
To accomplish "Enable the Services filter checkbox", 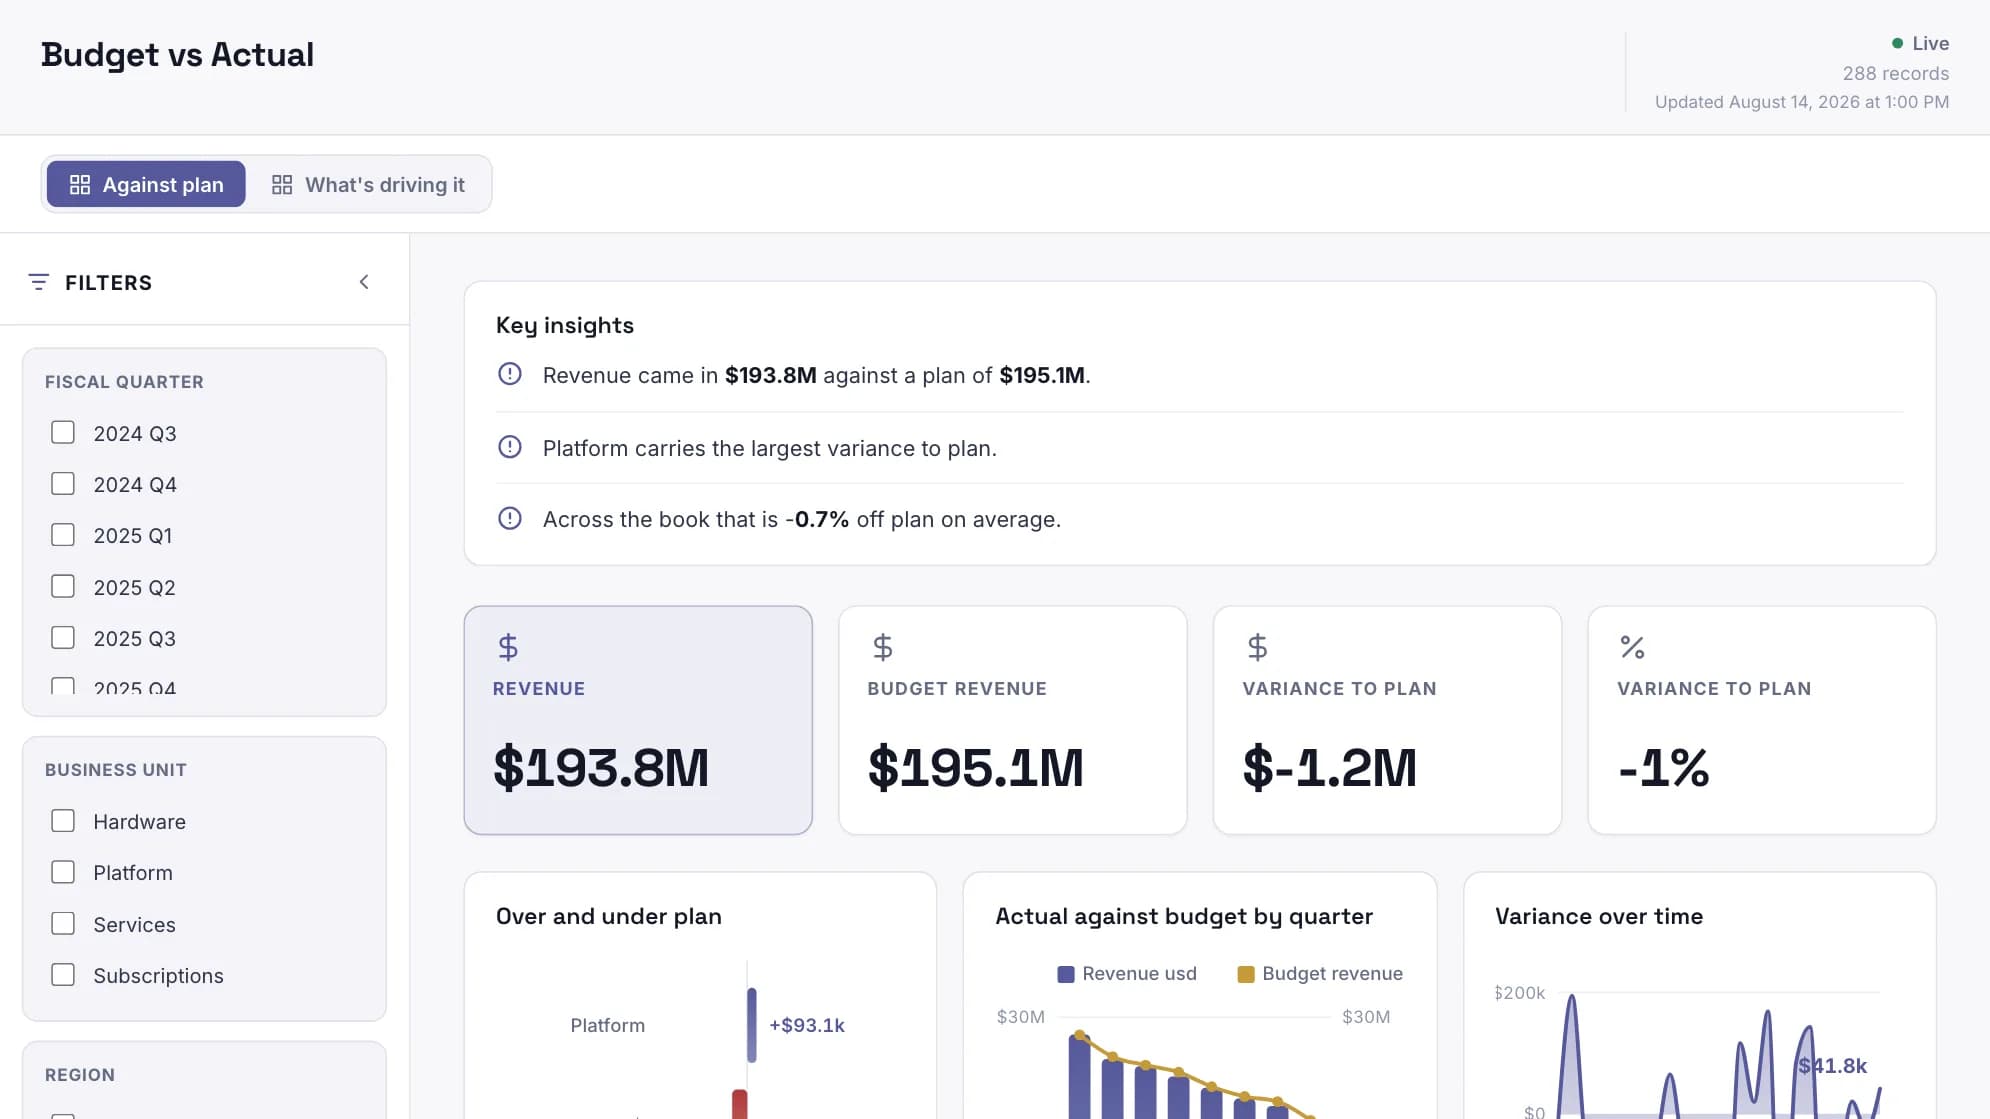I will tap(63, 924).
